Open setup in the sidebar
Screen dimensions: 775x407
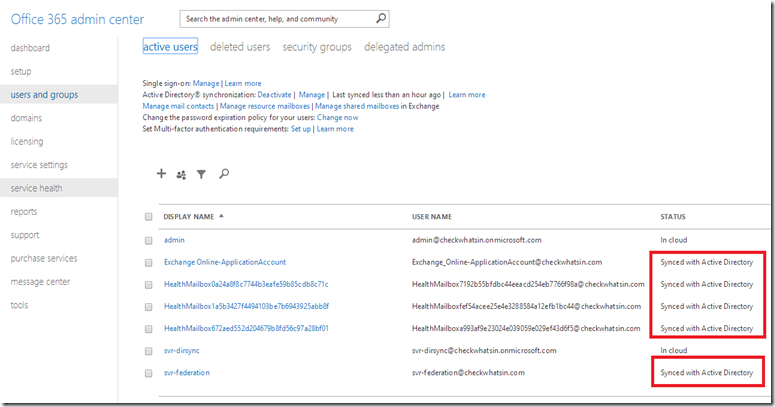pyautogui.click(x=21, y=71)
